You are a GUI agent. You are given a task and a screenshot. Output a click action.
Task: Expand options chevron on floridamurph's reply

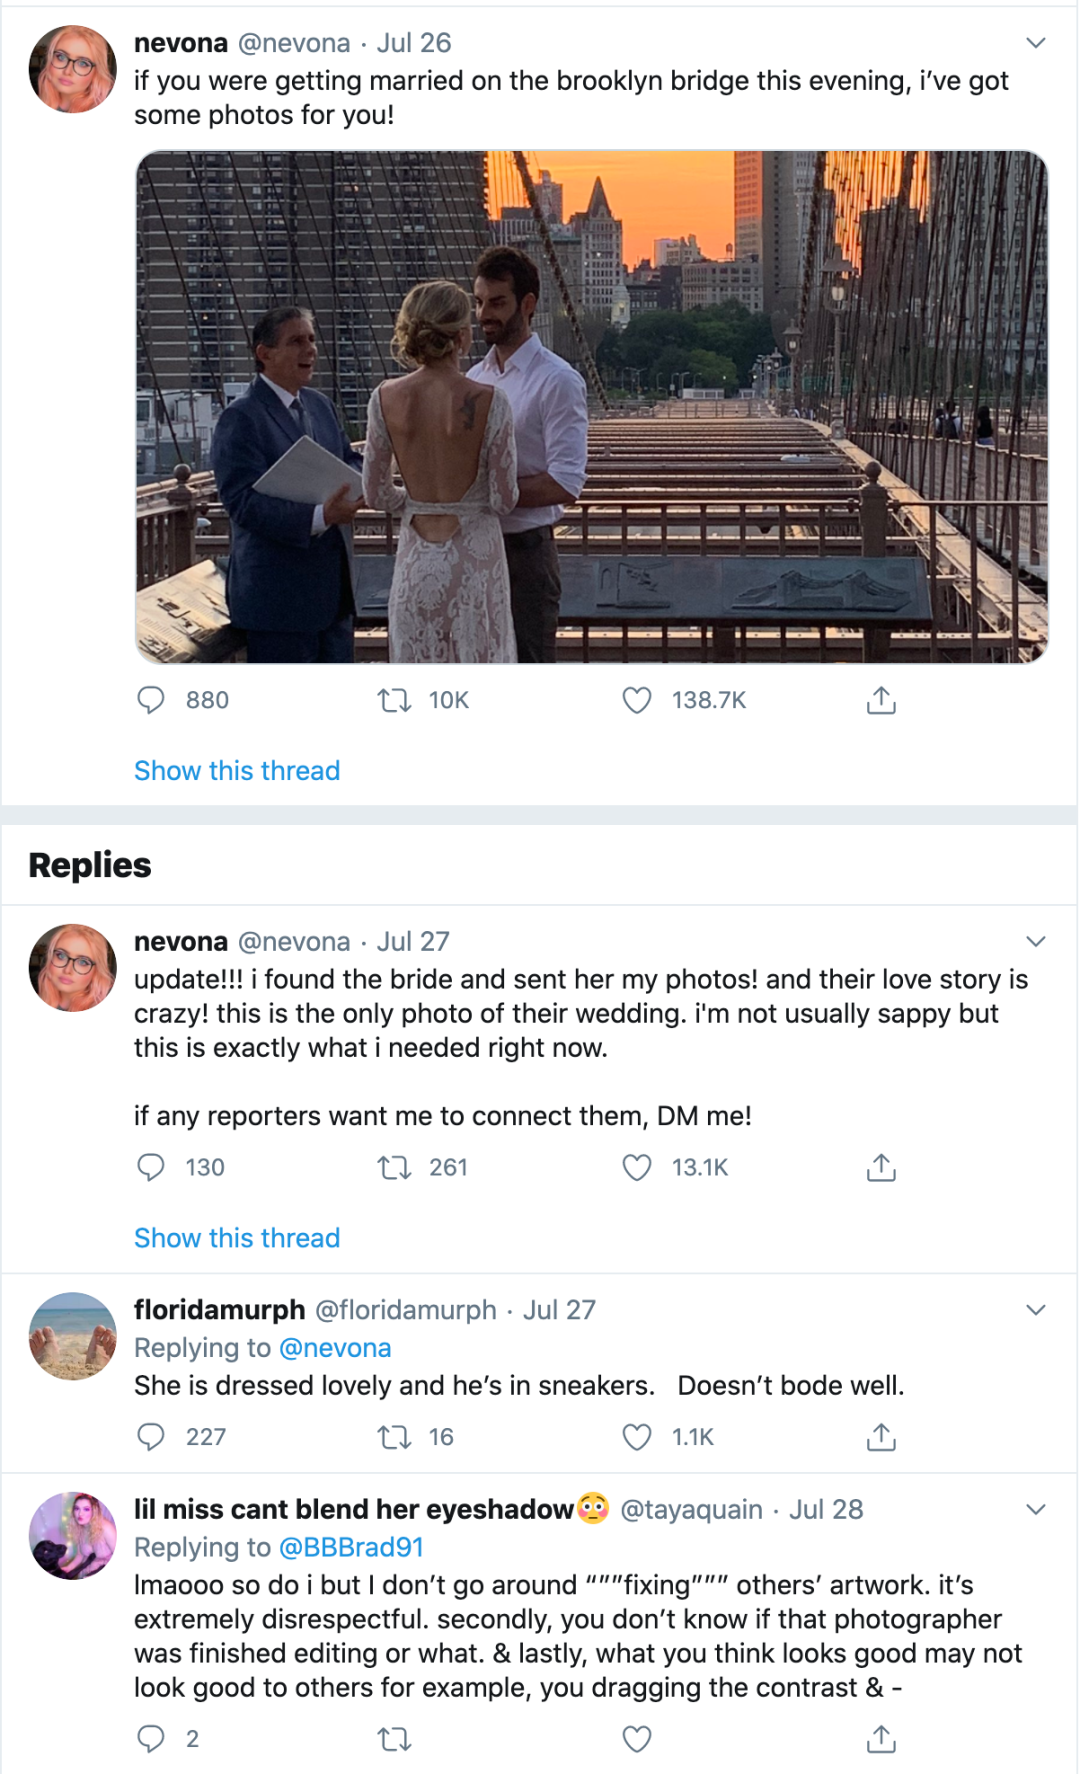point(1036,1310)
